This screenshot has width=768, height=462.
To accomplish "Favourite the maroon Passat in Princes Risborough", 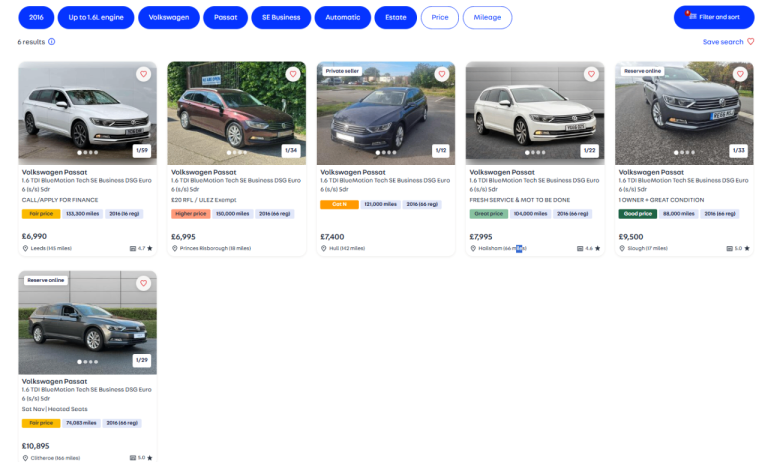I will click(293, 74).
